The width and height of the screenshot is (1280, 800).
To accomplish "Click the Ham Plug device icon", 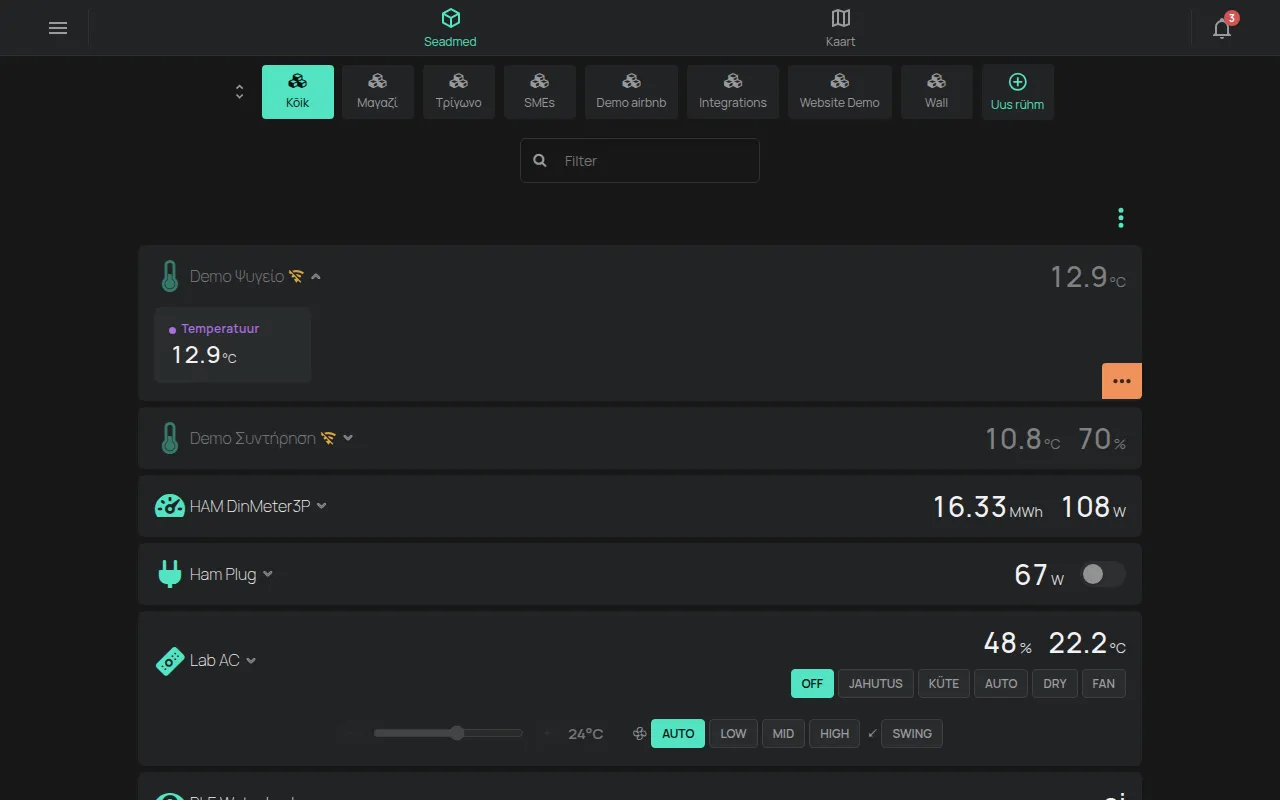I will (x=169, y=574).
